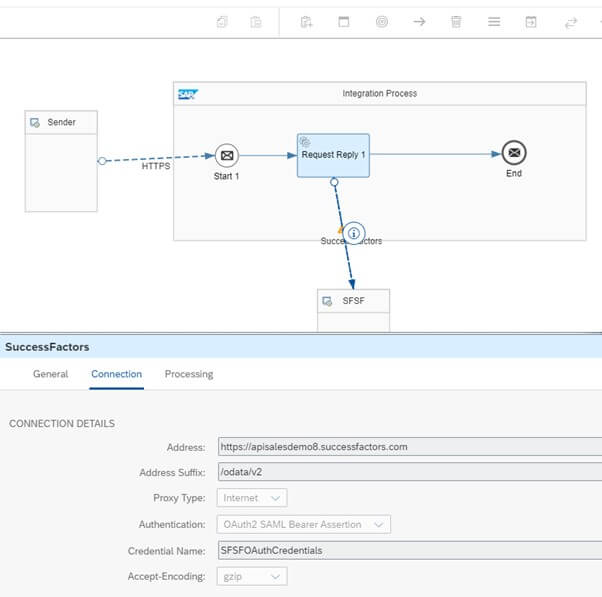The width and height of the screenshot is (602, 597).
Task: Select the HTTPS connection label
Action: pos(156,166)
